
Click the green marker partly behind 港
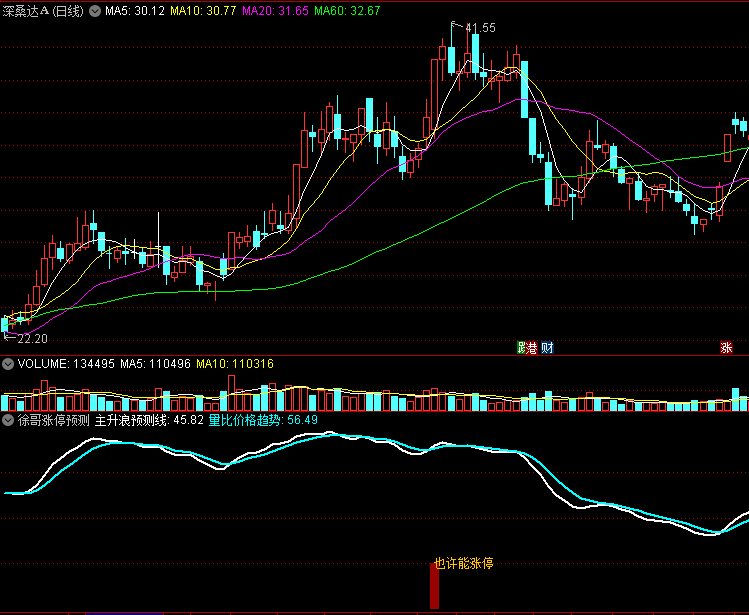tap(521, 347)
